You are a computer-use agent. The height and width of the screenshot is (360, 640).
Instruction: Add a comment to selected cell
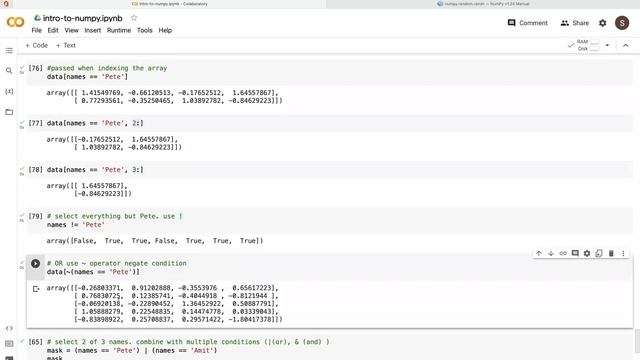(575, 253)
